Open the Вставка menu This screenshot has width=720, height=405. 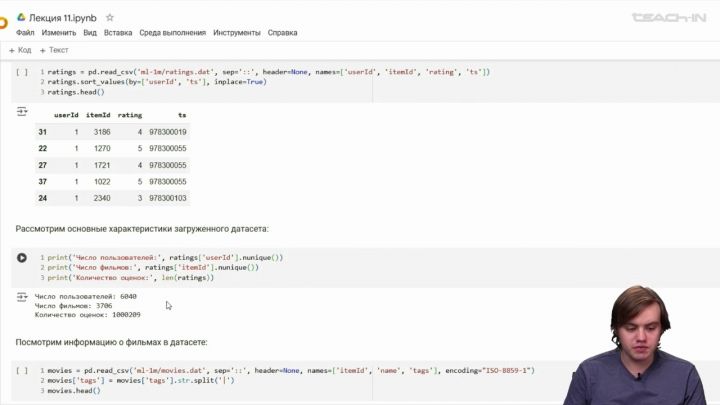coord(118,32)
